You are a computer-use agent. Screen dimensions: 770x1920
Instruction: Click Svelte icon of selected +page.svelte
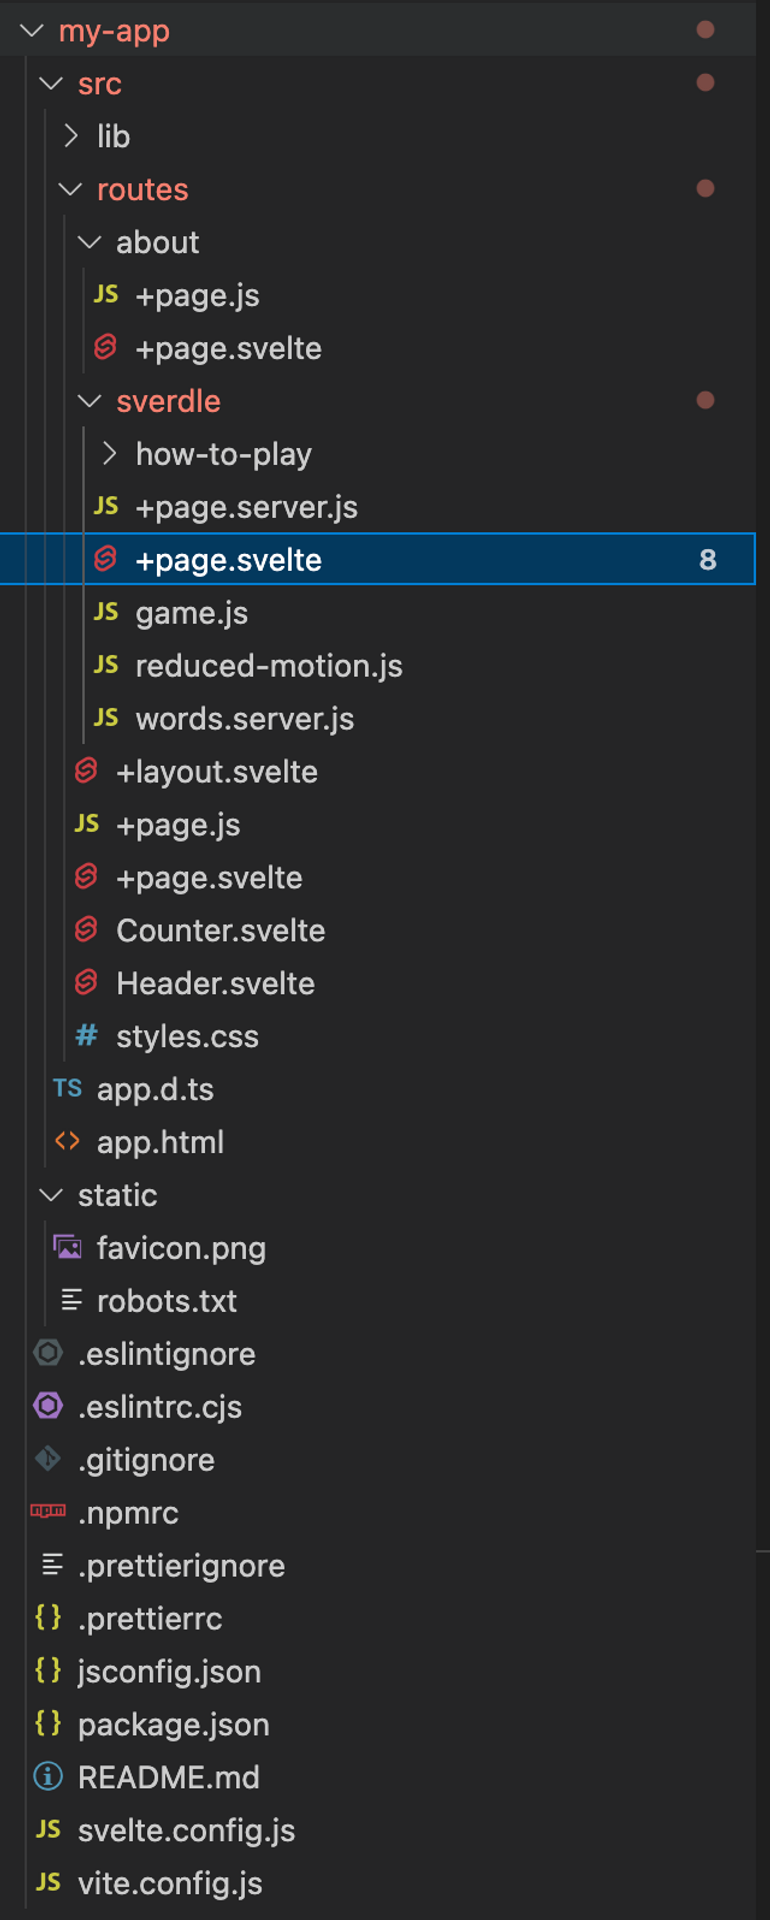[x=106, y=560]
